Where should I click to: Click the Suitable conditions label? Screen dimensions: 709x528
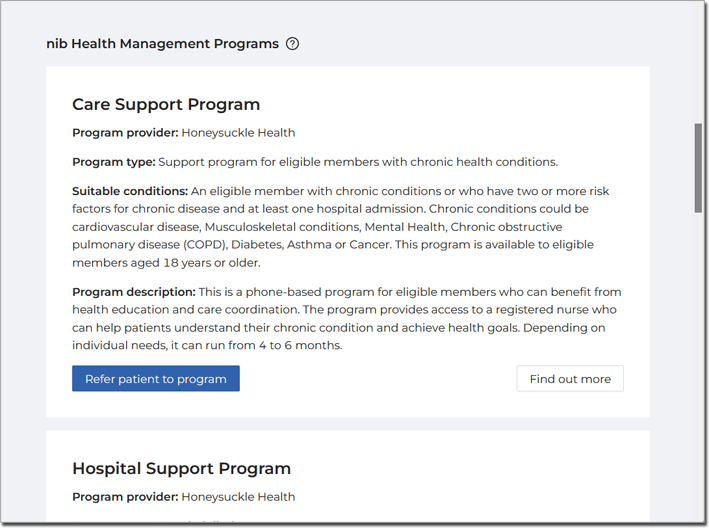coord(130,191)
